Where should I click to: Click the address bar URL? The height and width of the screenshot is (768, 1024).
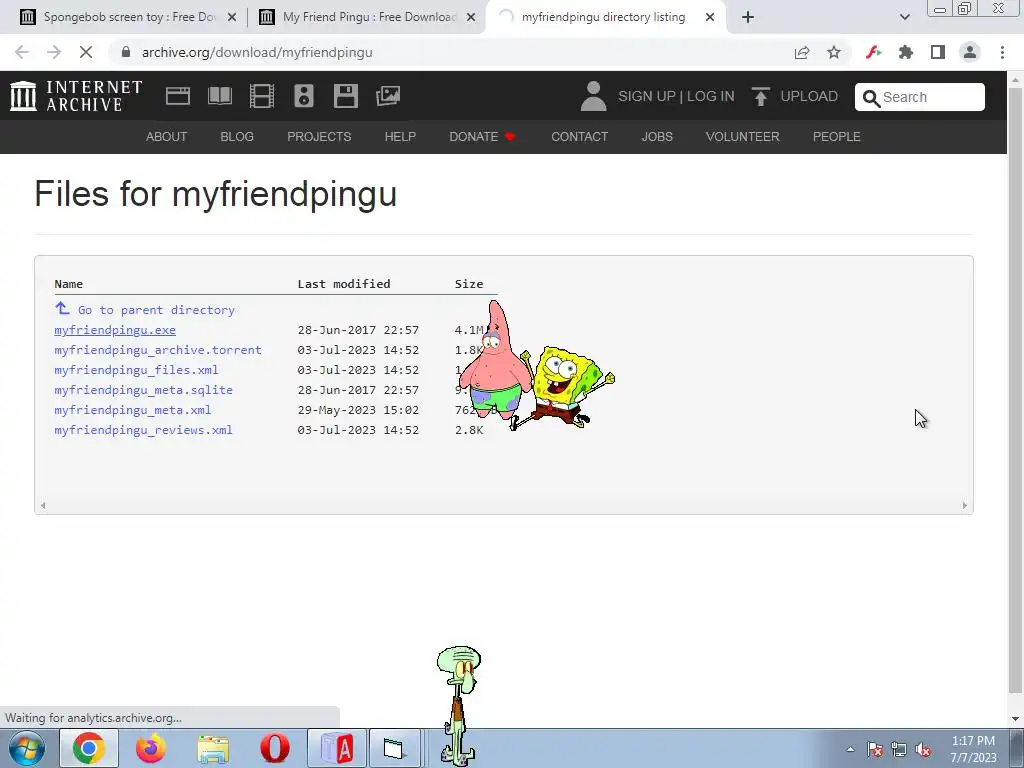pyautogui.click(x=257, y=52)
